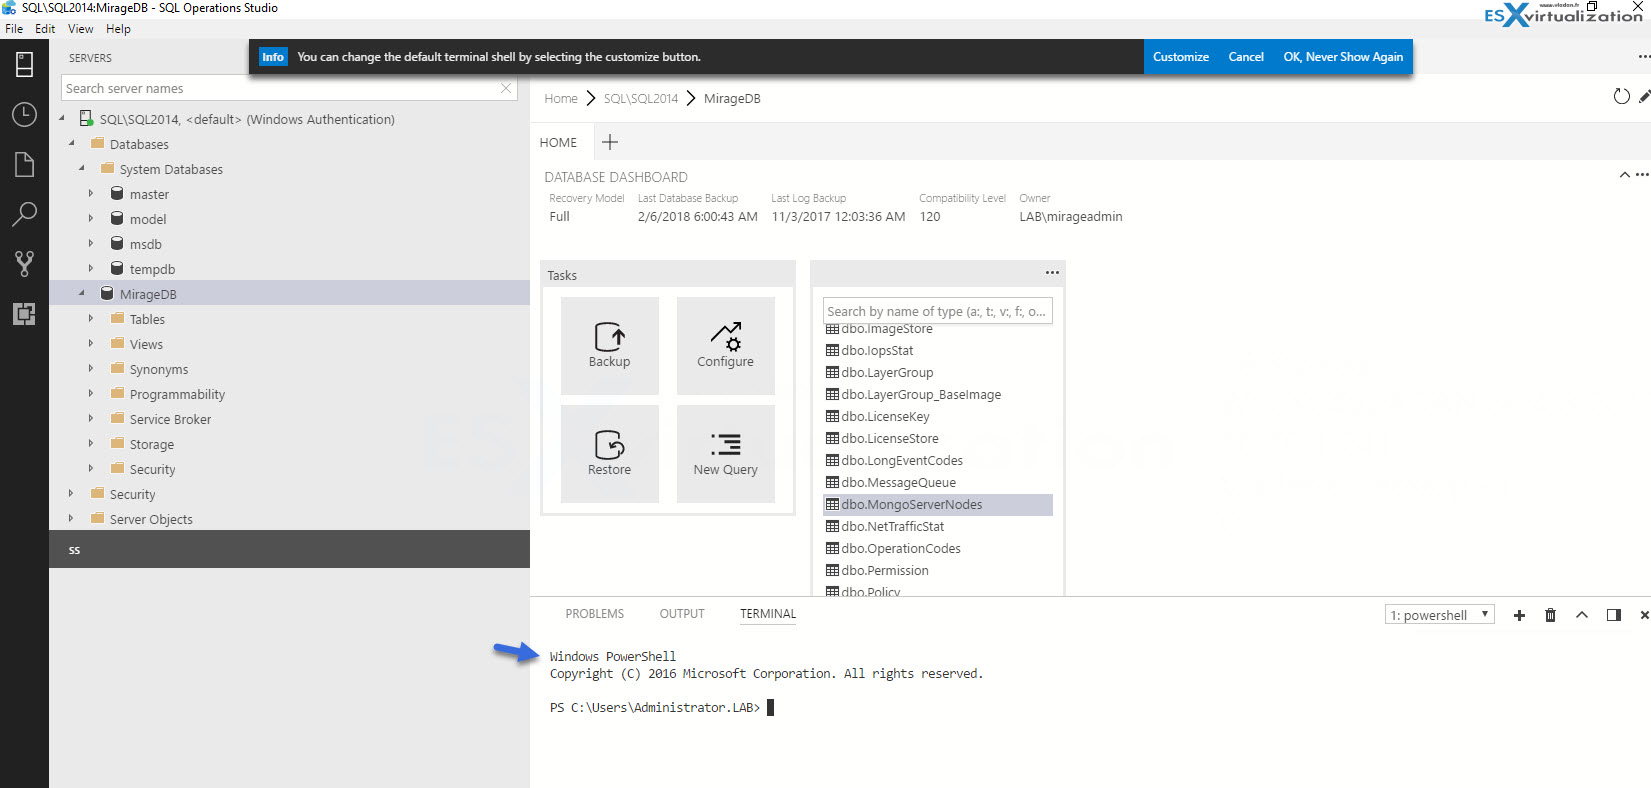This screenshot has height=788, width=1651.
Task: Open Source Control branch icon
Action: click(24, 263)
